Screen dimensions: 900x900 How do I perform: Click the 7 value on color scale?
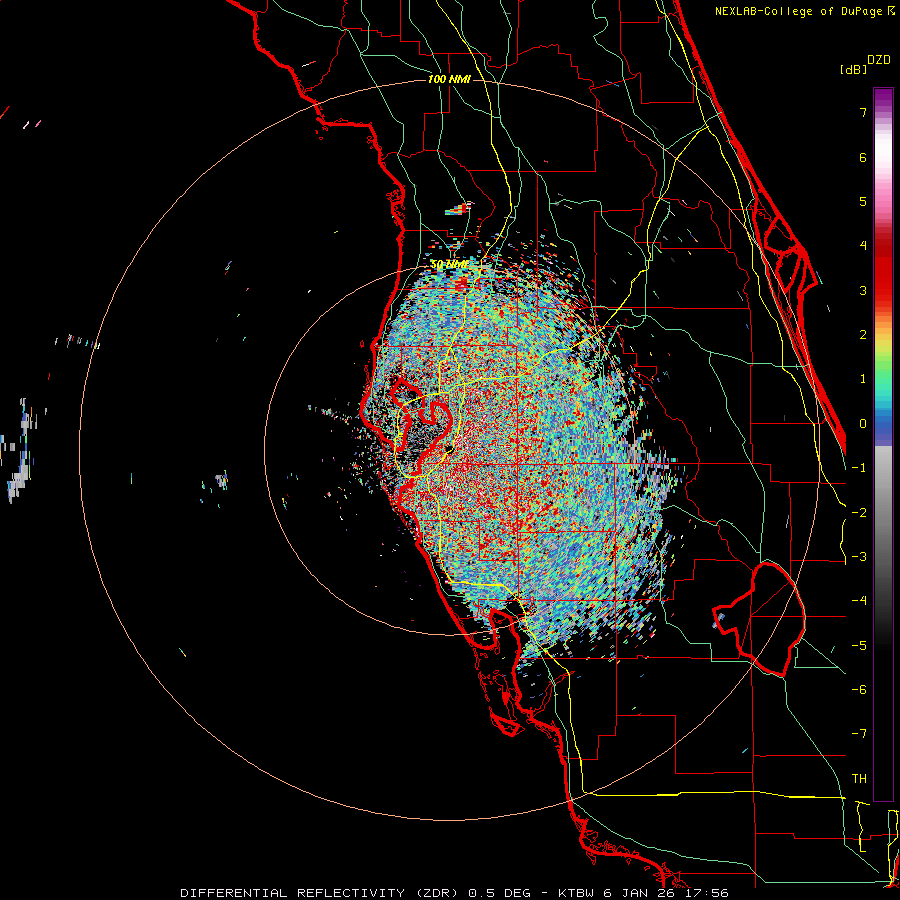pyautogui.click(x=863, y=112)
